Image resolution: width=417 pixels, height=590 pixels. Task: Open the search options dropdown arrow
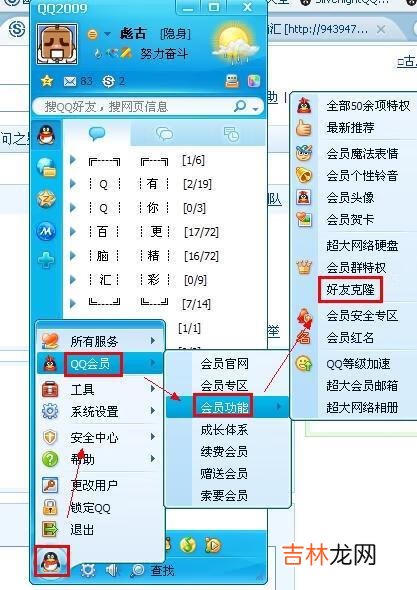(256, 109)
